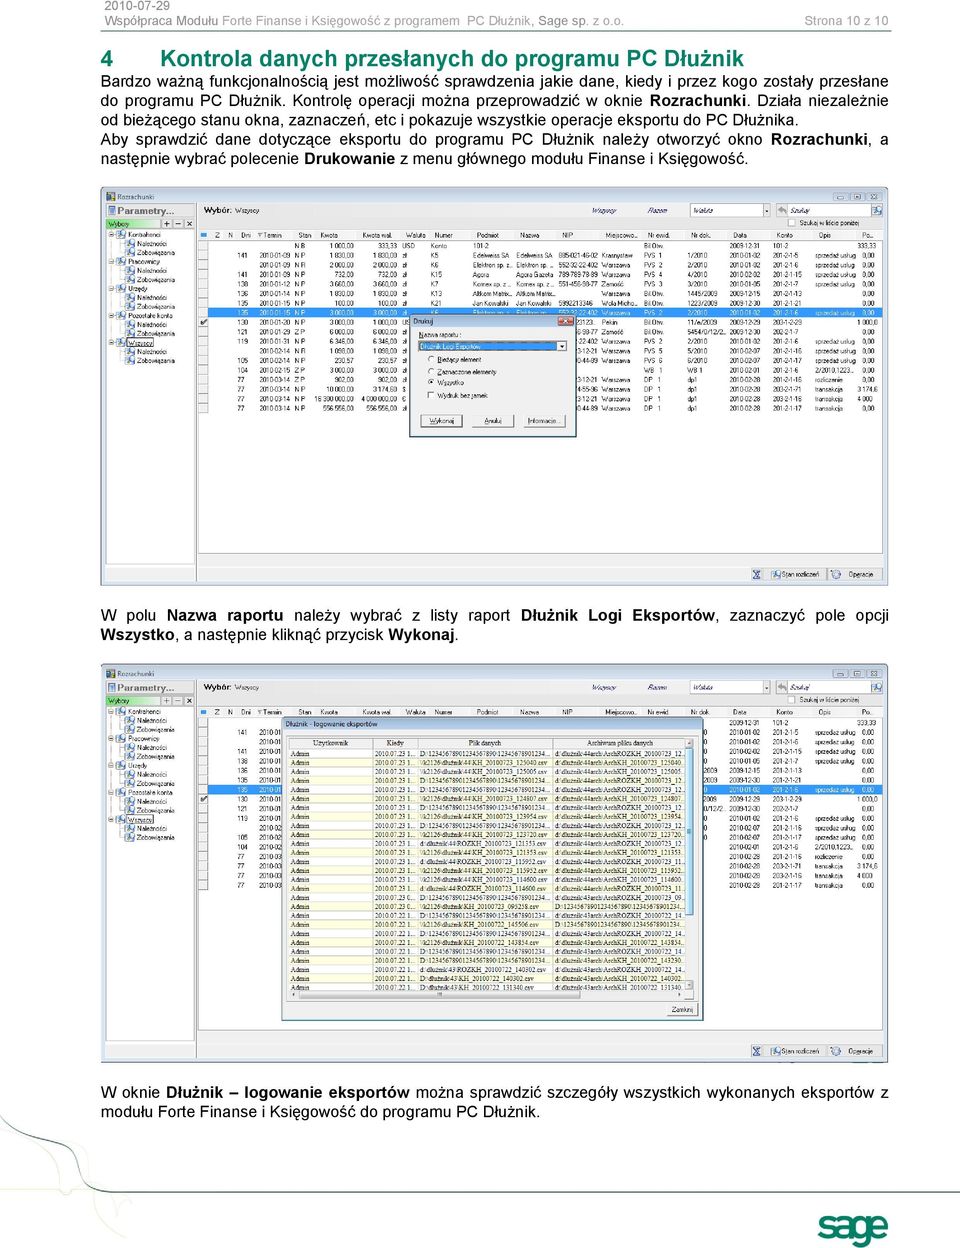Click Wybory plus icon in export-log window
Viewport: 960px width, 1248px height.
[x=167, y=701]
